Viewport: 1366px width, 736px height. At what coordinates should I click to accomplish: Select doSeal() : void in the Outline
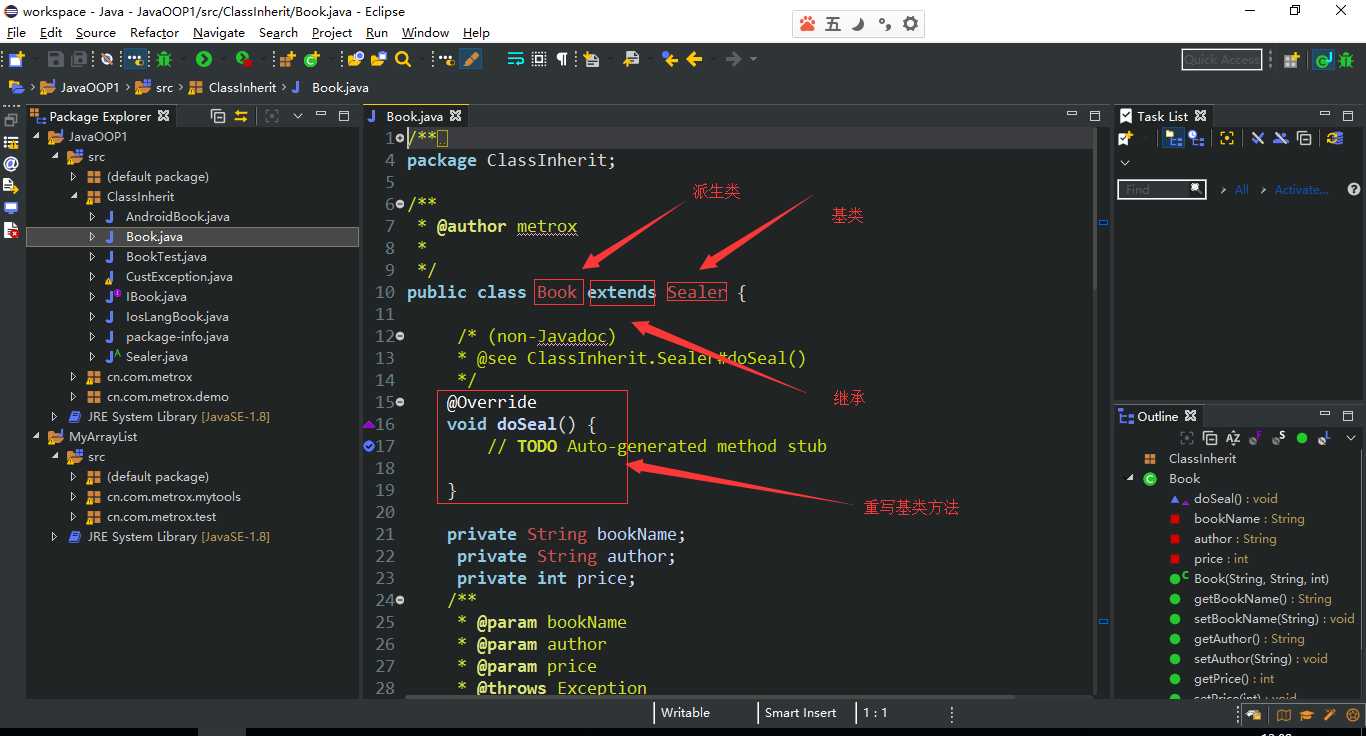pos(1235,499)
